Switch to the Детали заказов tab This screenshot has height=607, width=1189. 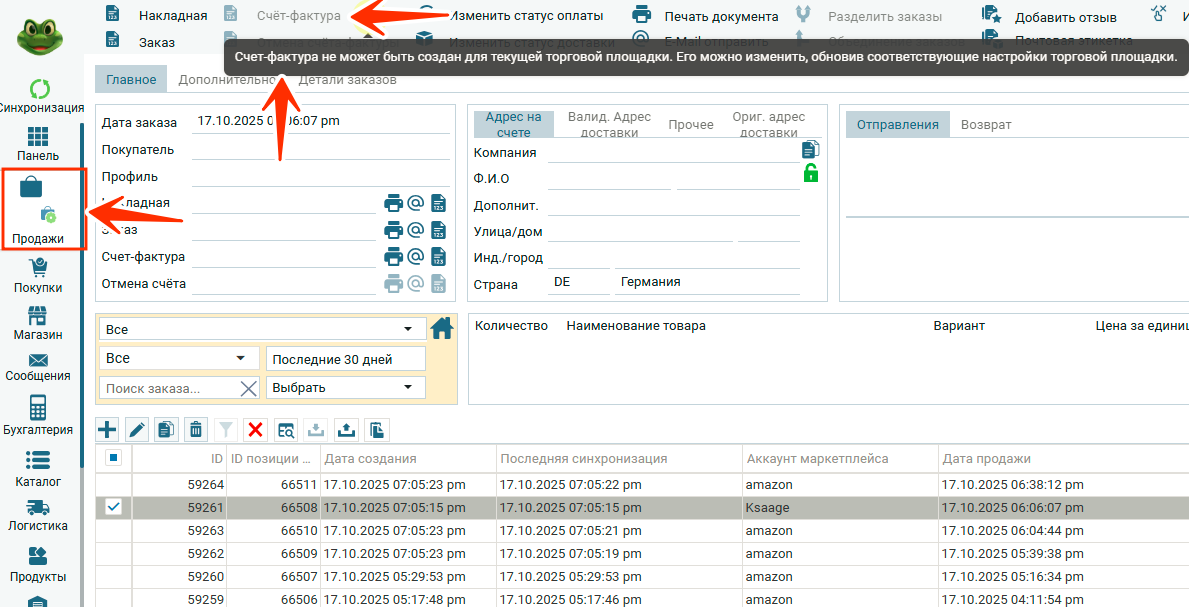point(347,80)
